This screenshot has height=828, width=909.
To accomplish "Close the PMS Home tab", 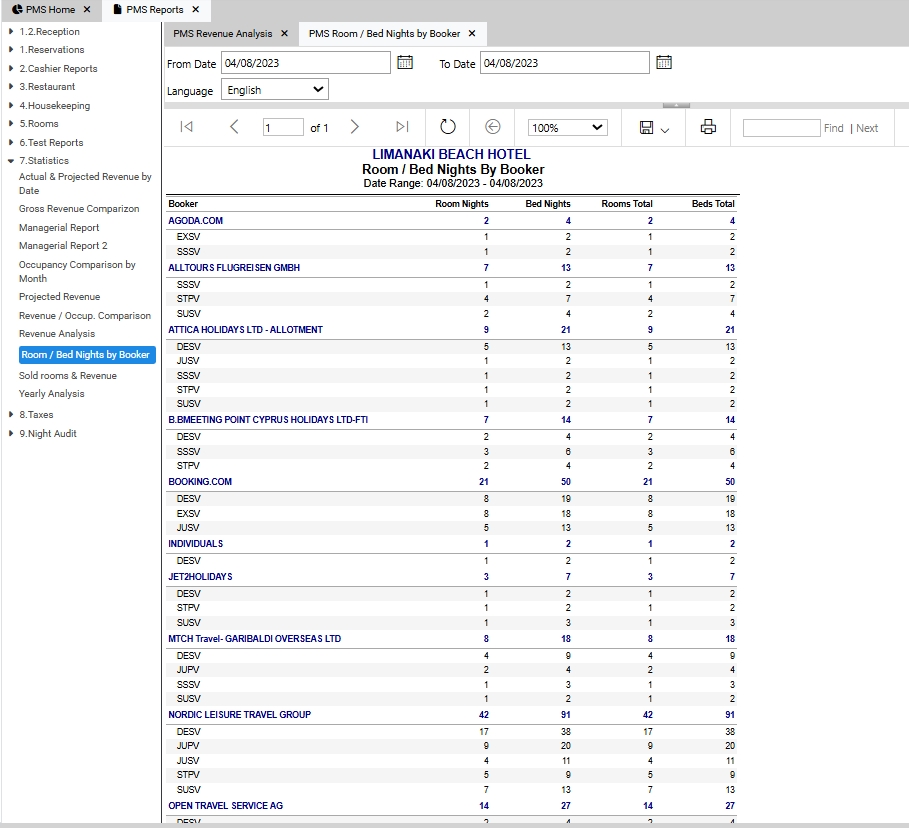I will tap(87, 9).
